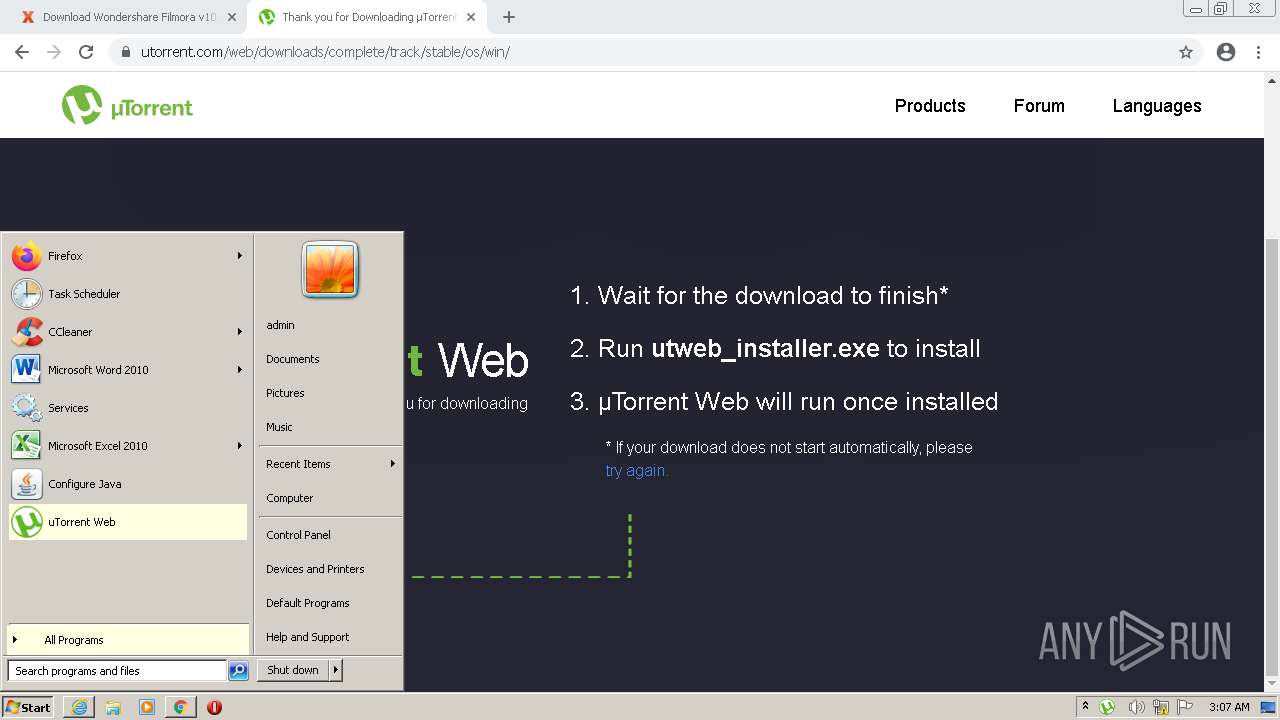Click the Action Center flag icon
The image size is (1280, 720).
coord(1185,707)
